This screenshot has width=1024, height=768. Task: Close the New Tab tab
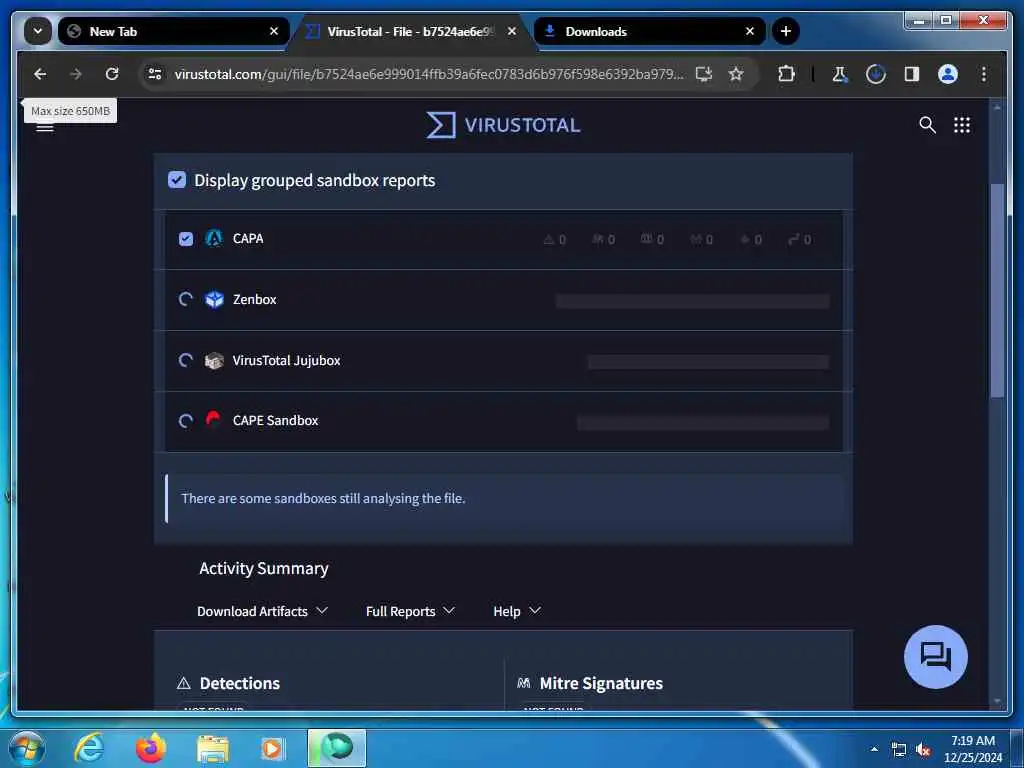tap(274, 31)
